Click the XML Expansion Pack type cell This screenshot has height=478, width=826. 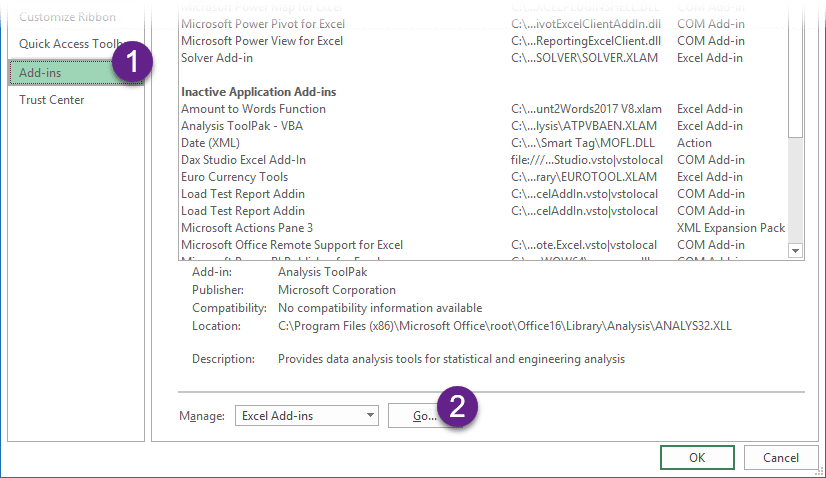[x=731, y=228]
